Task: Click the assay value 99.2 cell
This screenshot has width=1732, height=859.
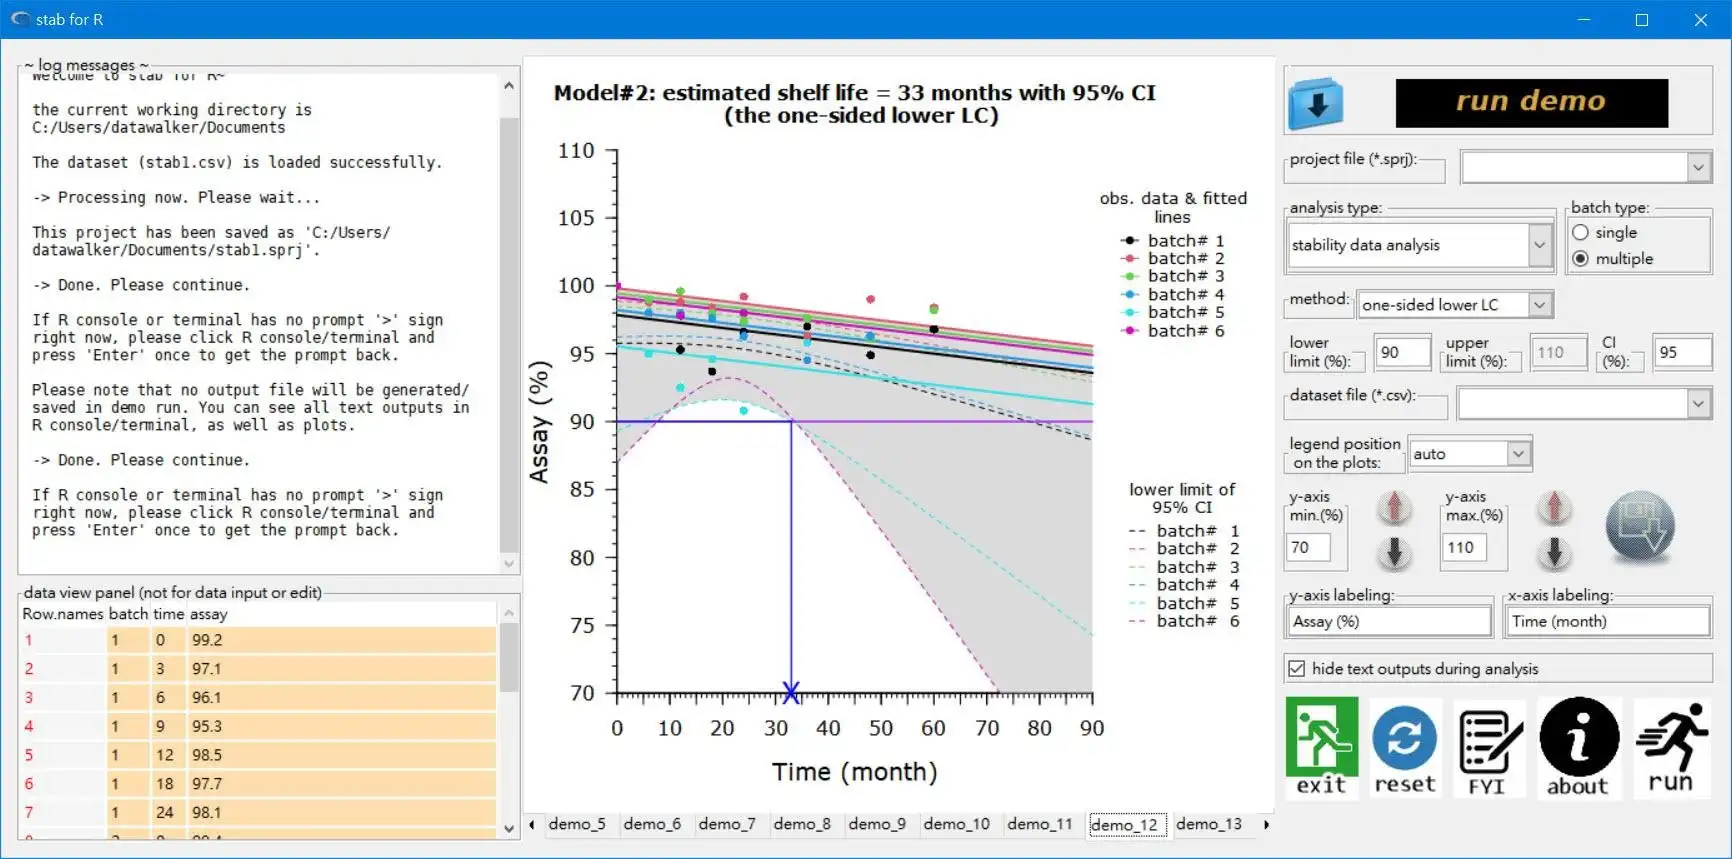Action: (341, 640)
